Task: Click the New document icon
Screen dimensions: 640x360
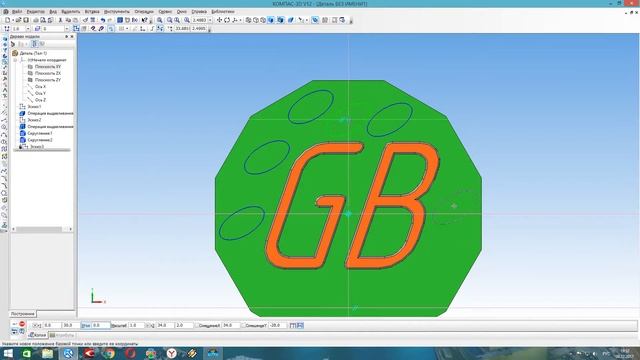Action: (7, 20)
